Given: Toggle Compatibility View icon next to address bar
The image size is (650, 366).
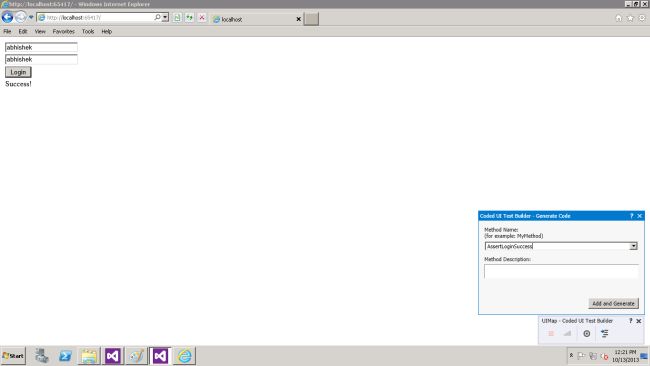Looking at the screenshot, I should click(x=177, y=18).
